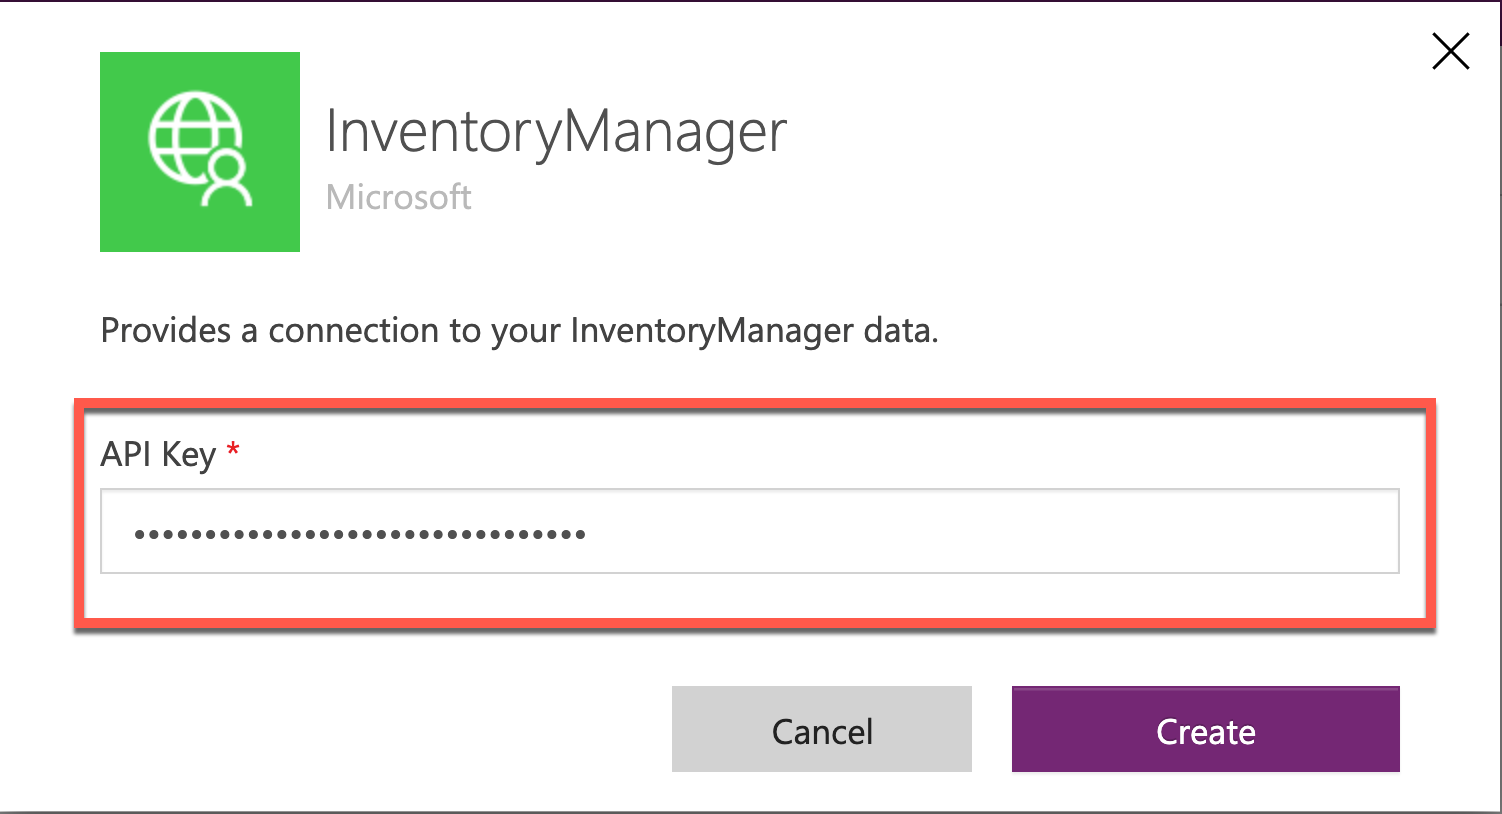Image resolution: width=1502 pixels, height=814 pixels.
Task: Click the Create button to submit the connection
Action: coord(1205,730)
